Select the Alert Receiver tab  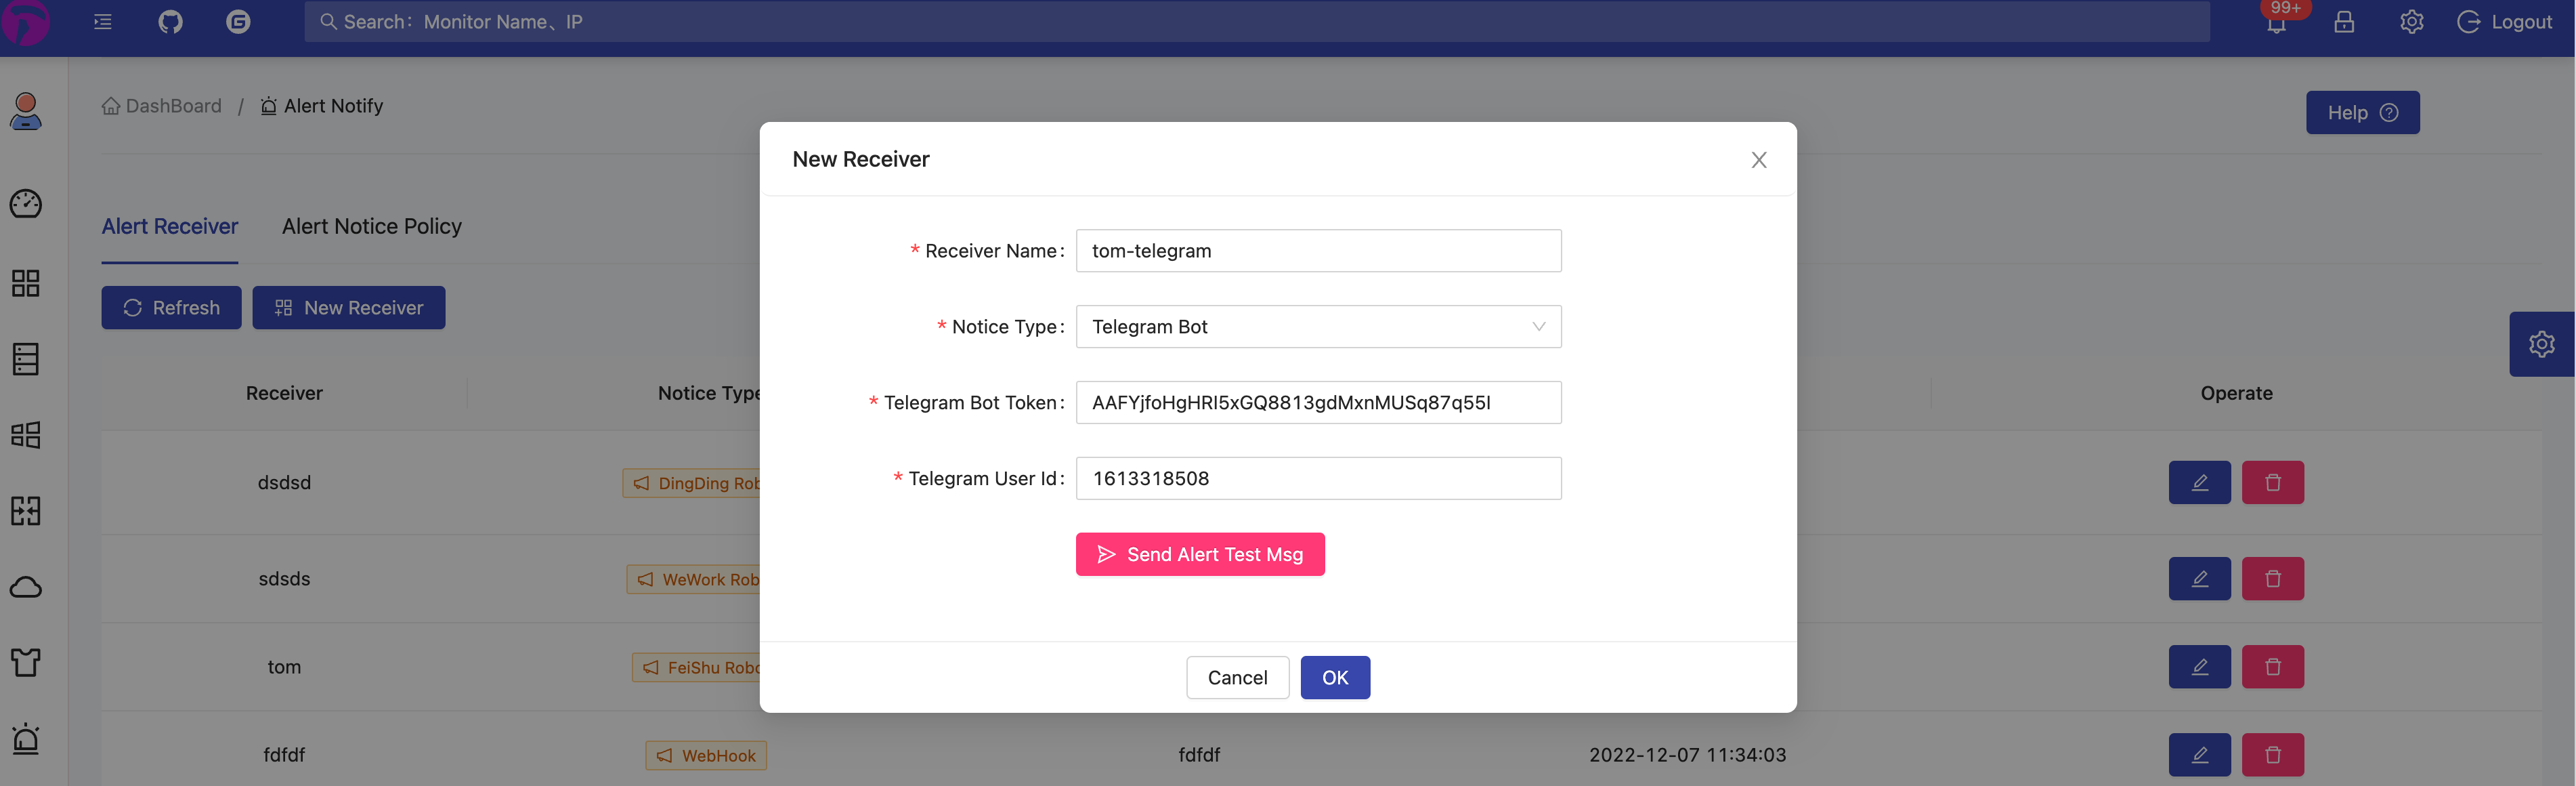[x=169, y=227]
